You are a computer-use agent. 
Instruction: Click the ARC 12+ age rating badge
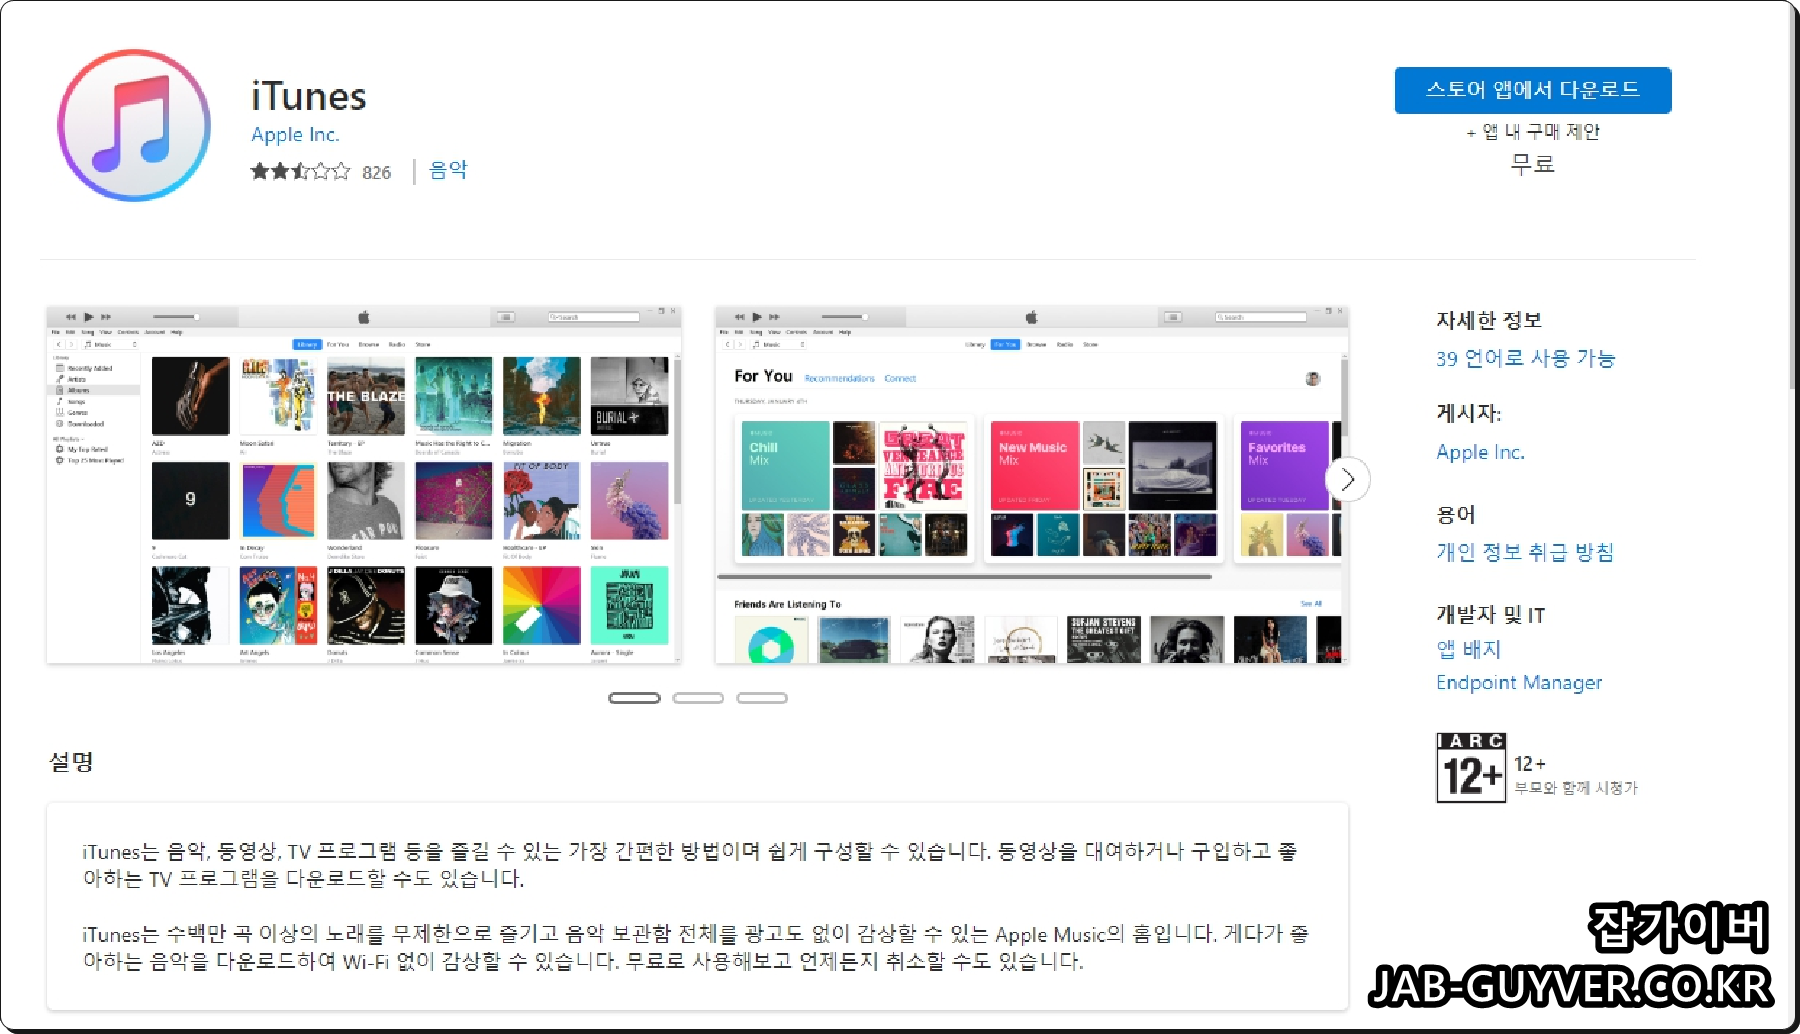1471,767
